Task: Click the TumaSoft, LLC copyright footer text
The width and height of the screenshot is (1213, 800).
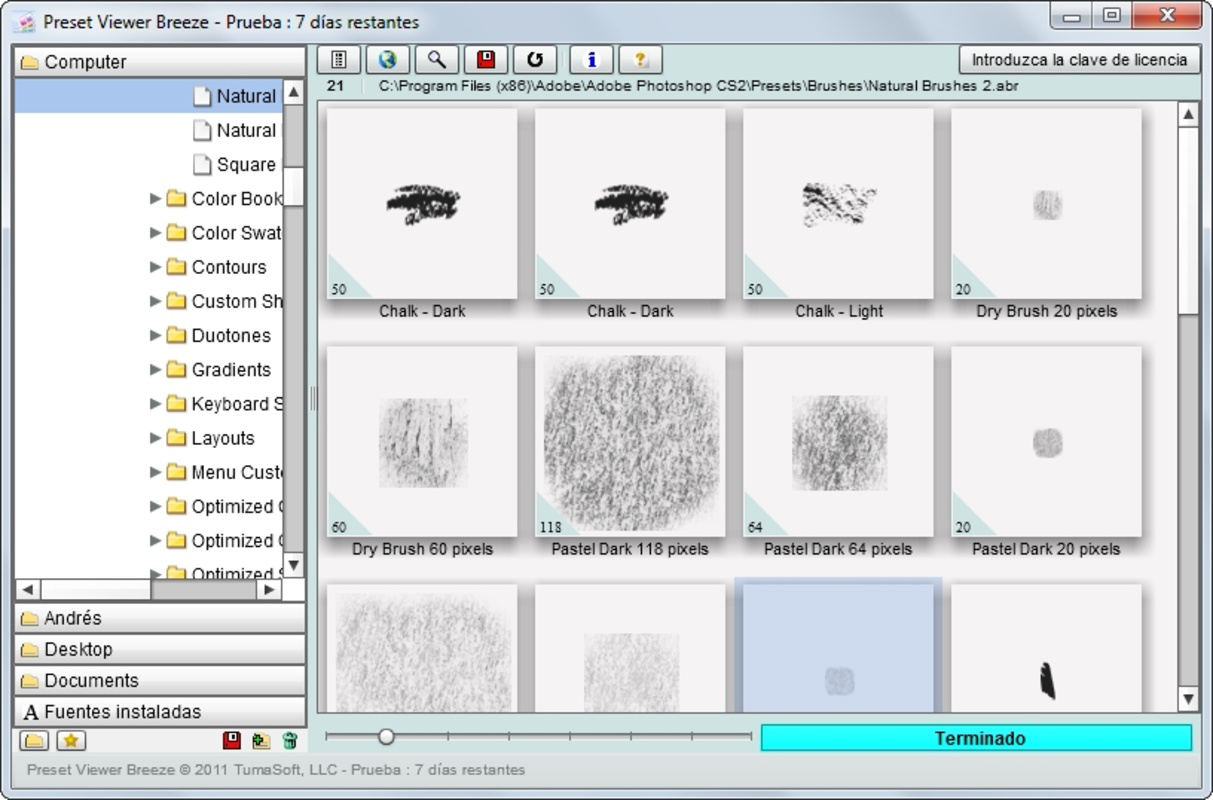Action: coord(275,770)
